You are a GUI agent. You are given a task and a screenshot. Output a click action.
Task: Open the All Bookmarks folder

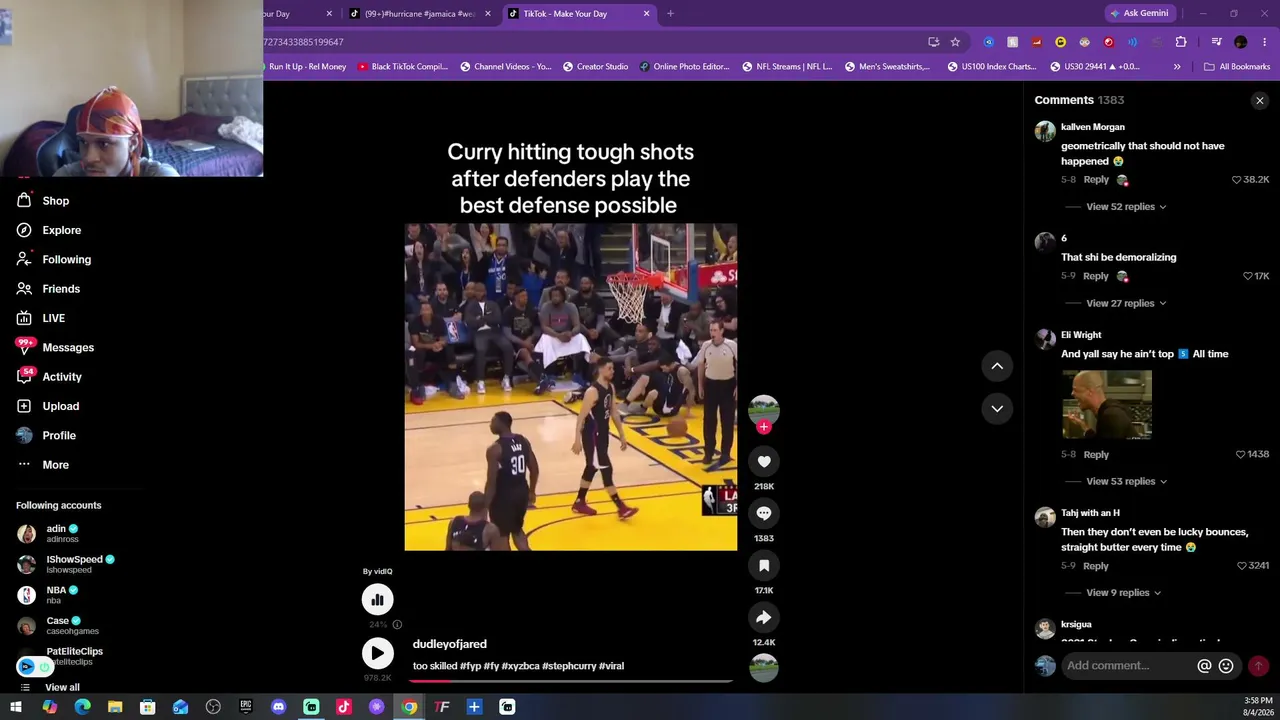(x=1237, y=67)
